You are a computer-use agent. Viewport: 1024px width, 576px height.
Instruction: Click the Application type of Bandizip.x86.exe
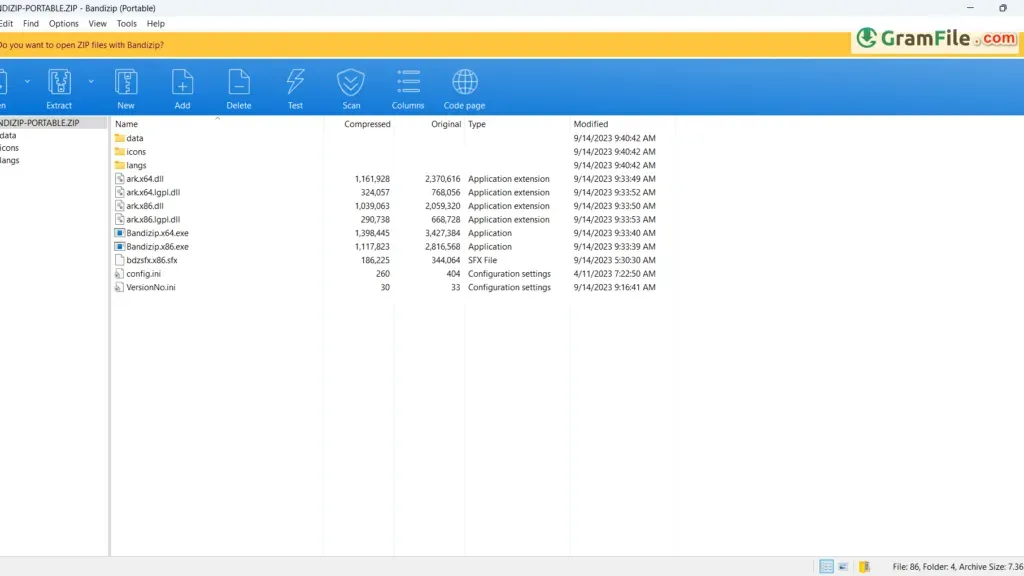click(x=490, y=247)
